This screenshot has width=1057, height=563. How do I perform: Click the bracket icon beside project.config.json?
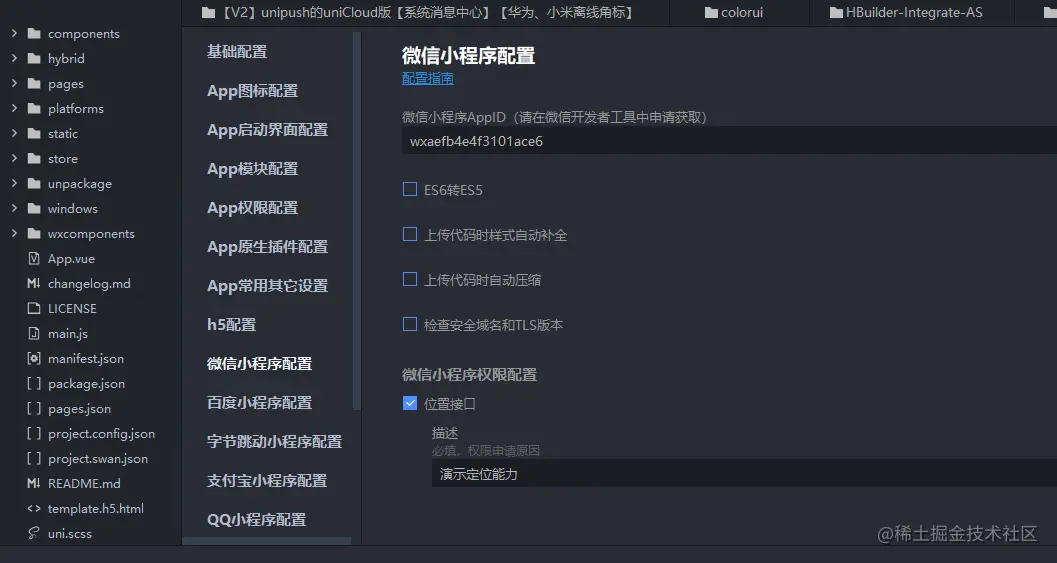(34, 433)
